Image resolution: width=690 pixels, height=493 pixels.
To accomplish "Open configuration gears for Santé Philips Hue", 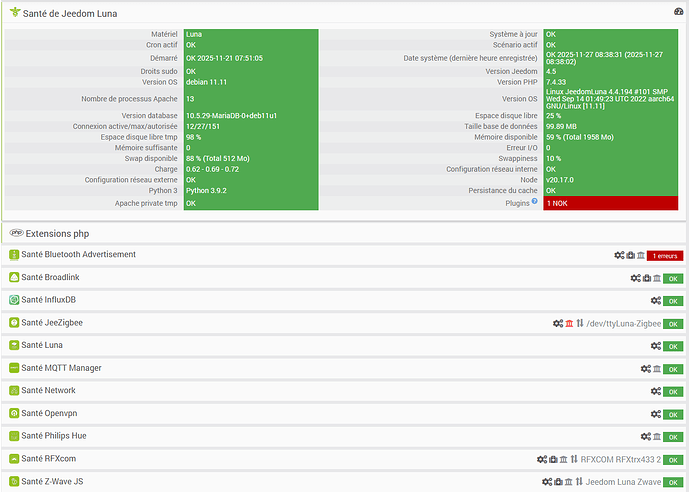I will [x=646, y=437].
